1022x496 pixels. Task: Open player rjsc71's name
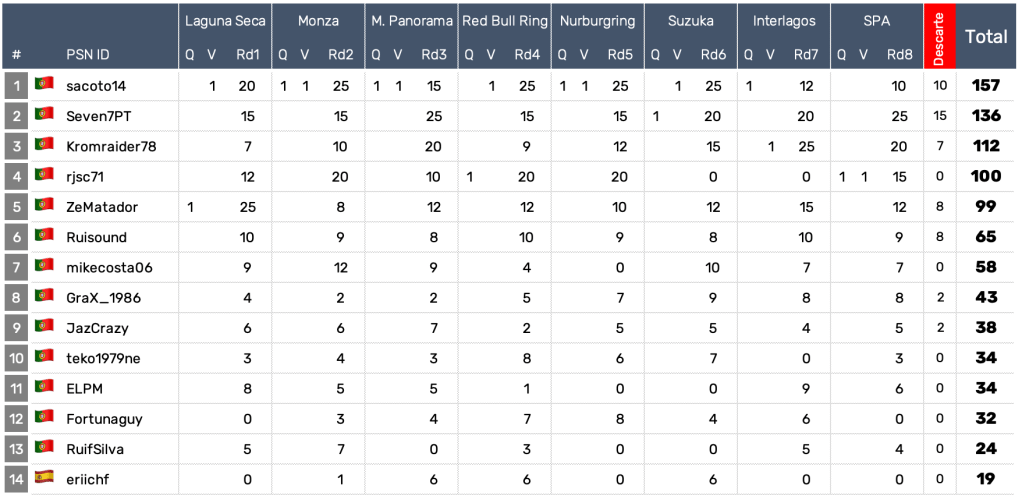[x=88, y=177]
